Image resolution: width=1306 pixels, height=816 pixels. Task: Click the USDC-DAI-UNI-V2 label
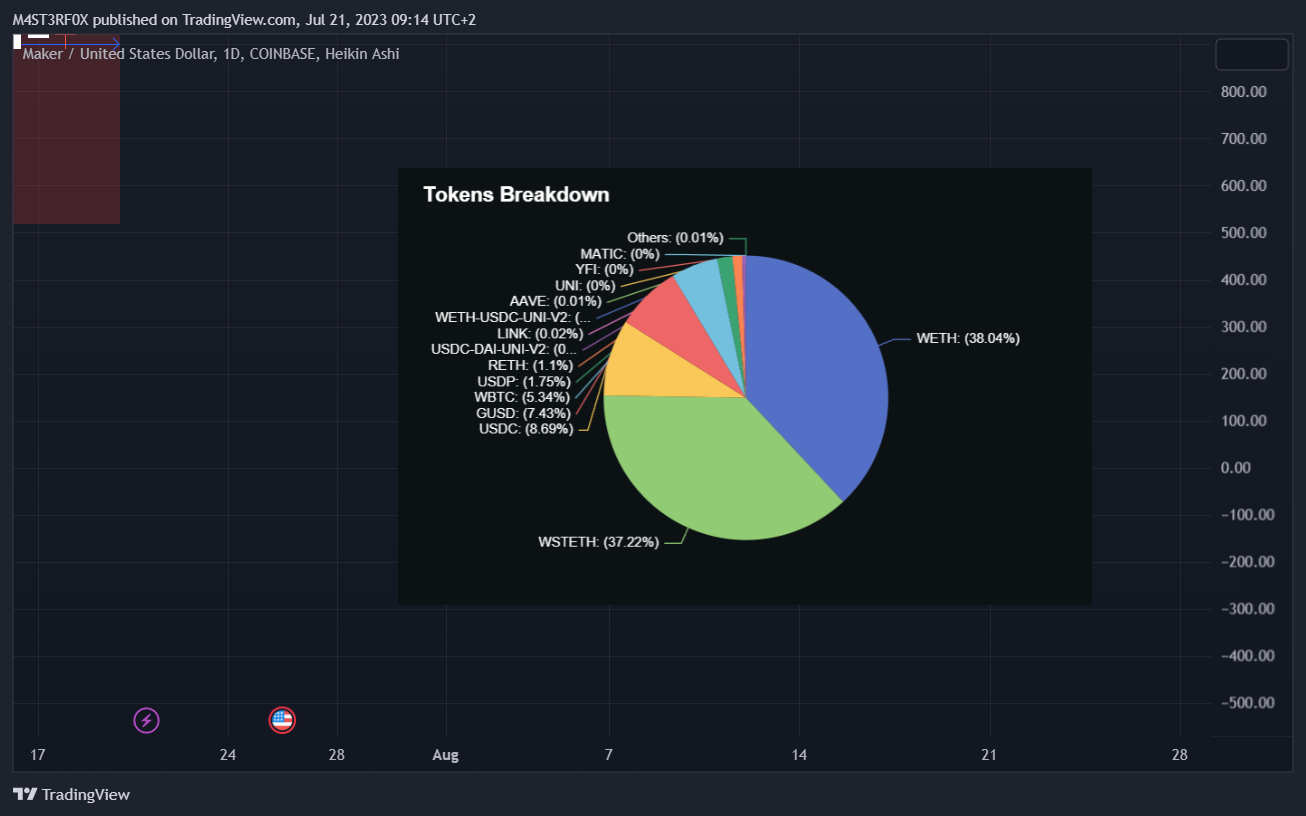click(x=504, y=349)
